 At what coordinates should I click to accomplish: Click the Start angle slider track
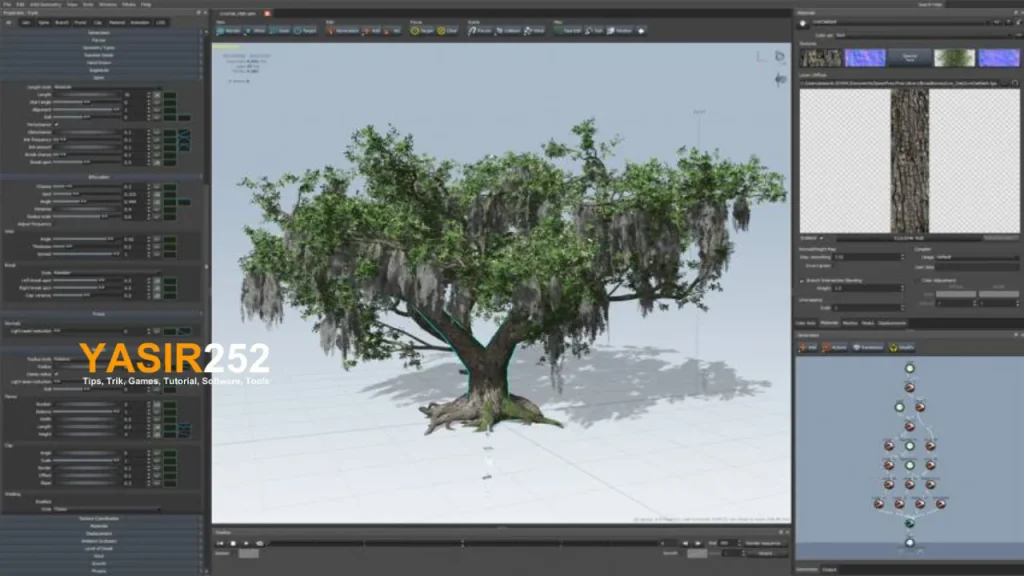87,102
